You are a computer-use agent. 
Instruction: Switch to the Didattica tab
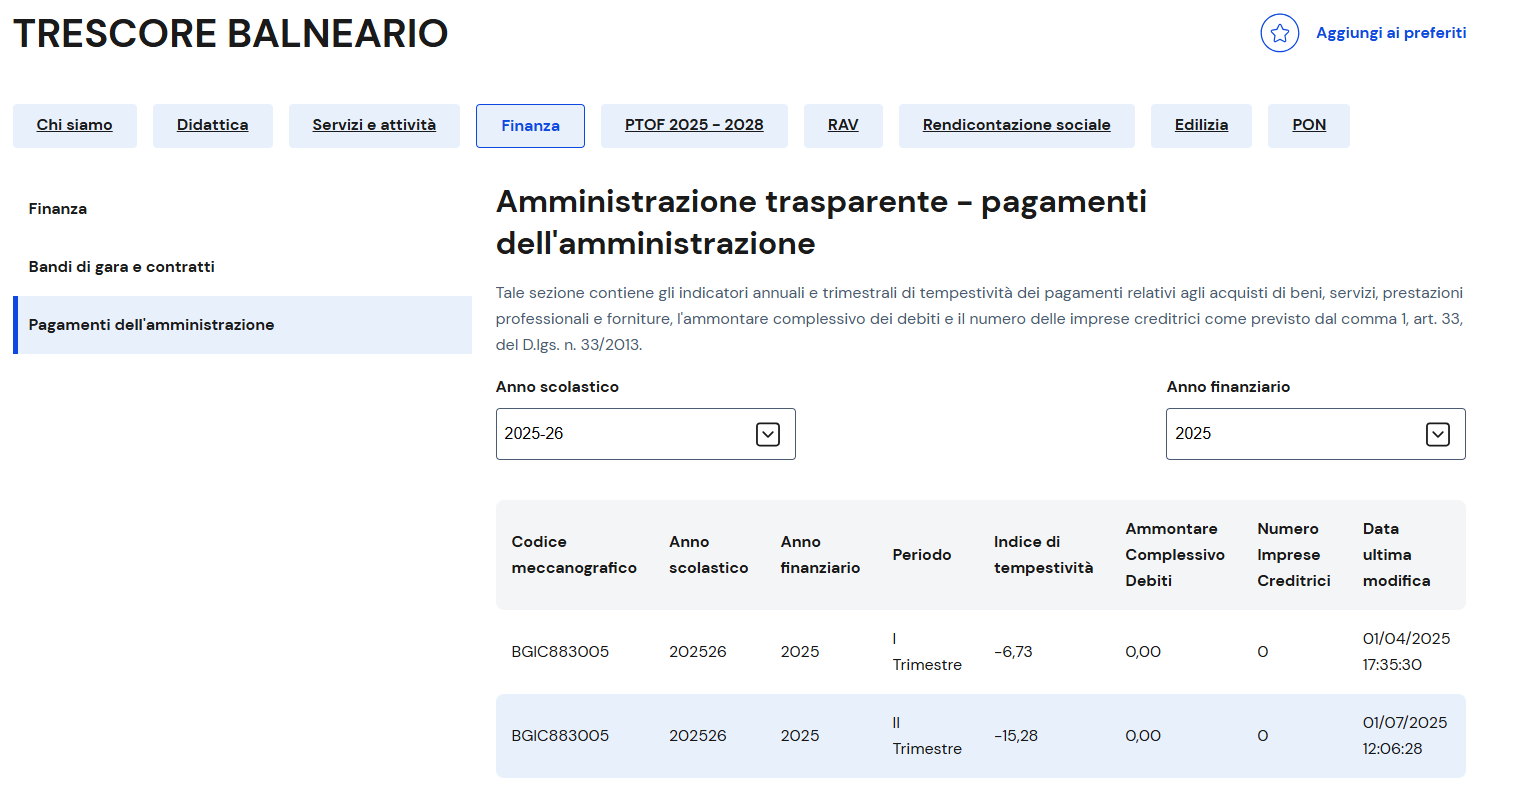point(212,125)
